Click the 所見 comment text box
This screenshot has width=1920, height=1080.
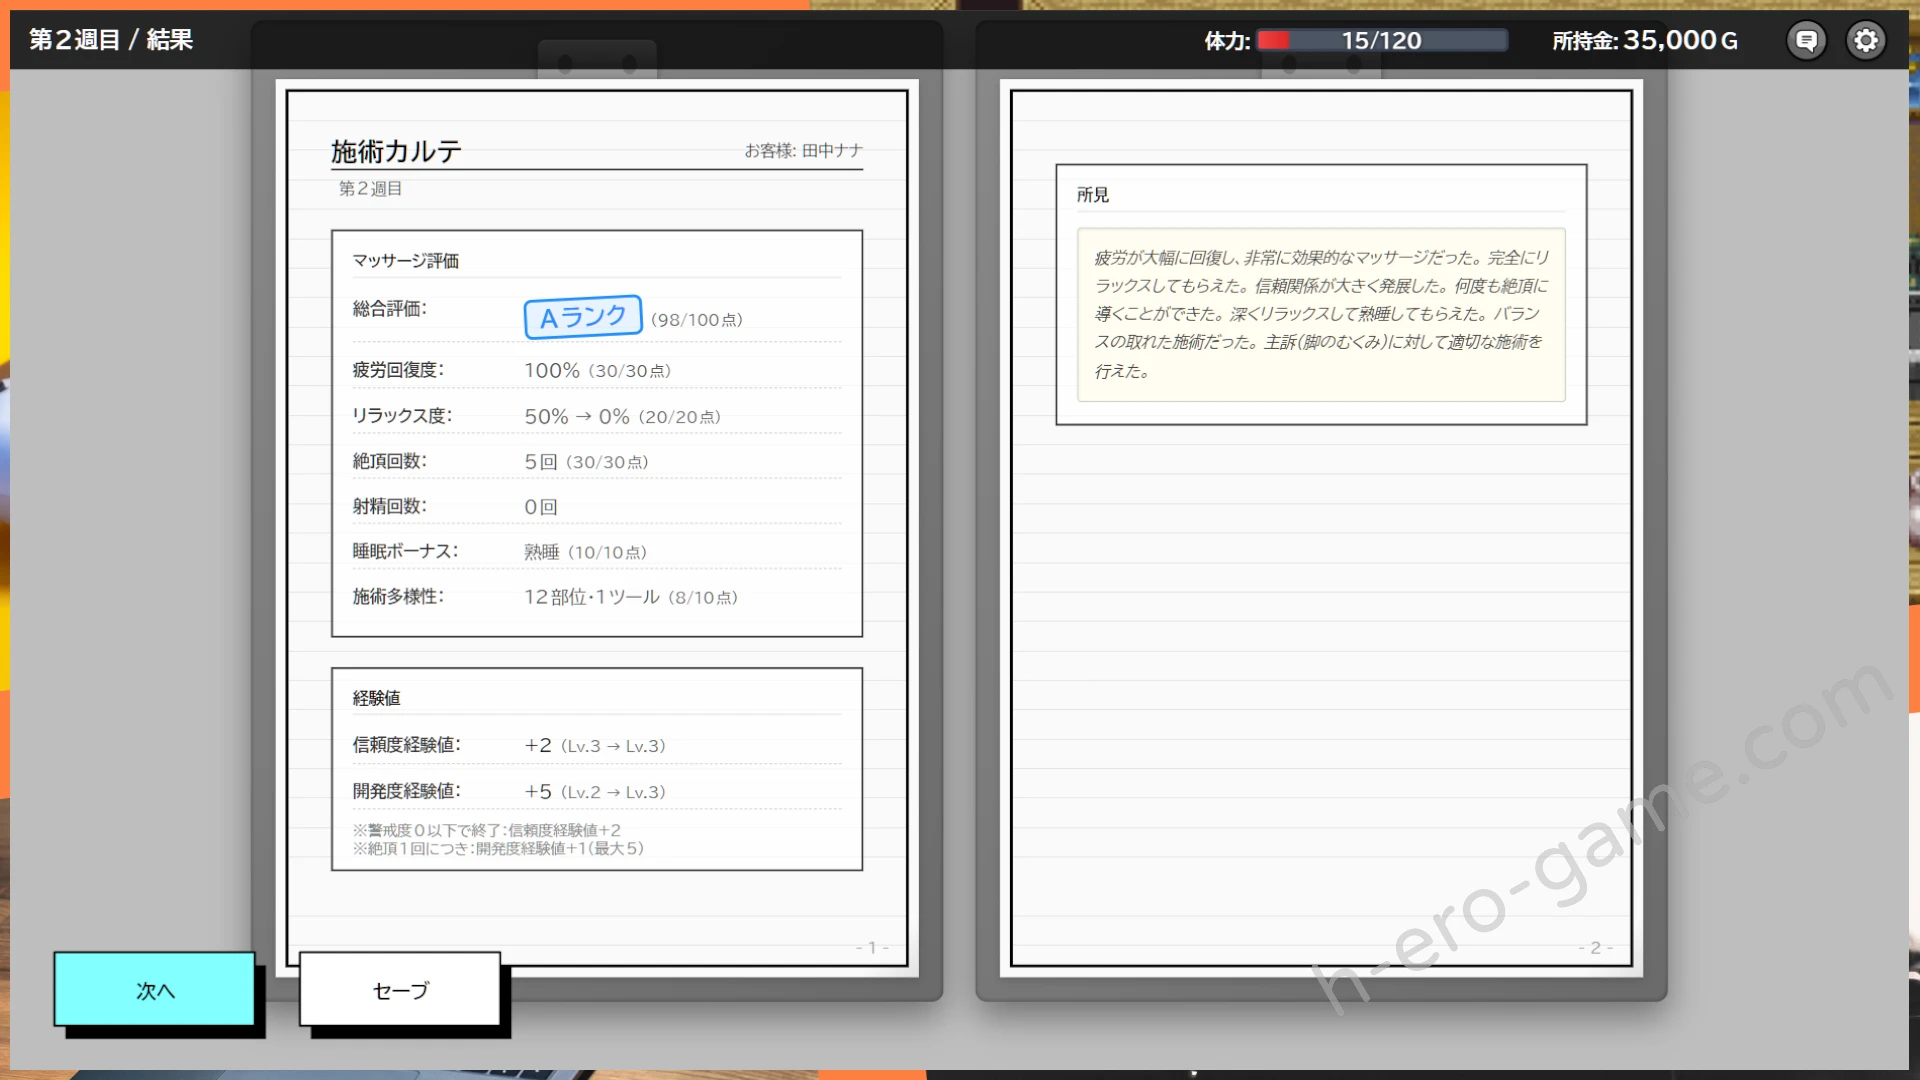[x=1320, y=314]
